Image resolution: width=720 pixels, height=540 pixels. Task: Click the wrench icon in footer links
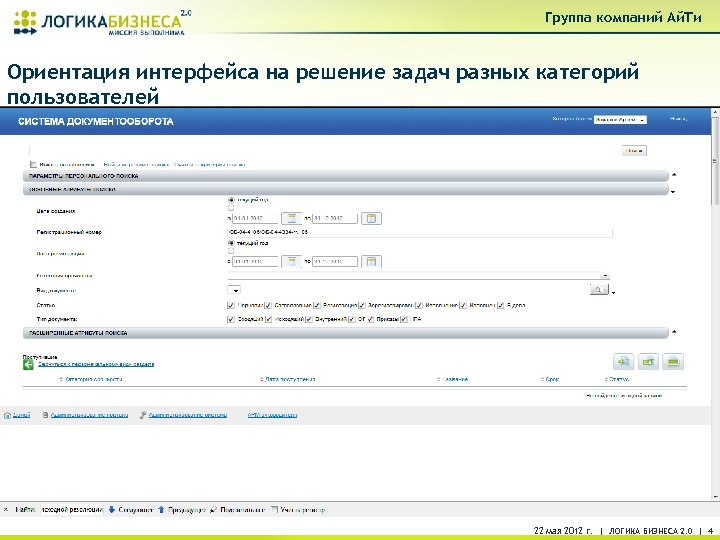coord(143,415)
